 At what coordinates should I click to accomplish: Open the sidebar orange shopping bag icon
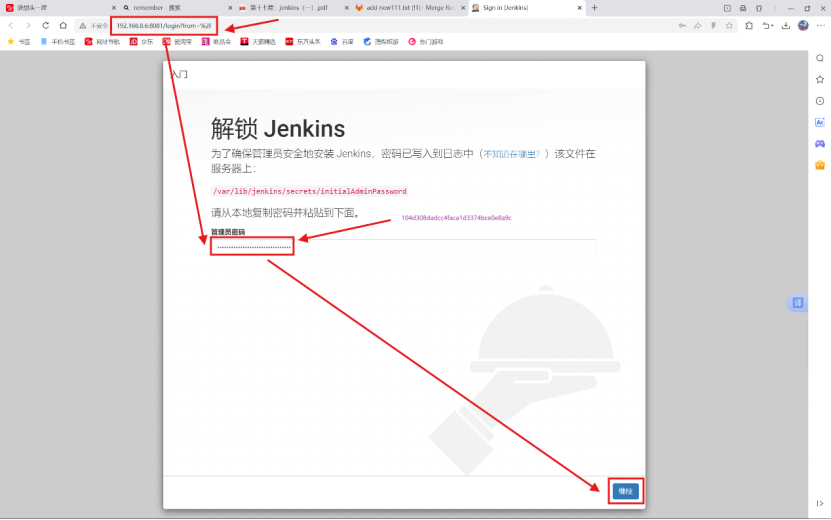[820, 165]
